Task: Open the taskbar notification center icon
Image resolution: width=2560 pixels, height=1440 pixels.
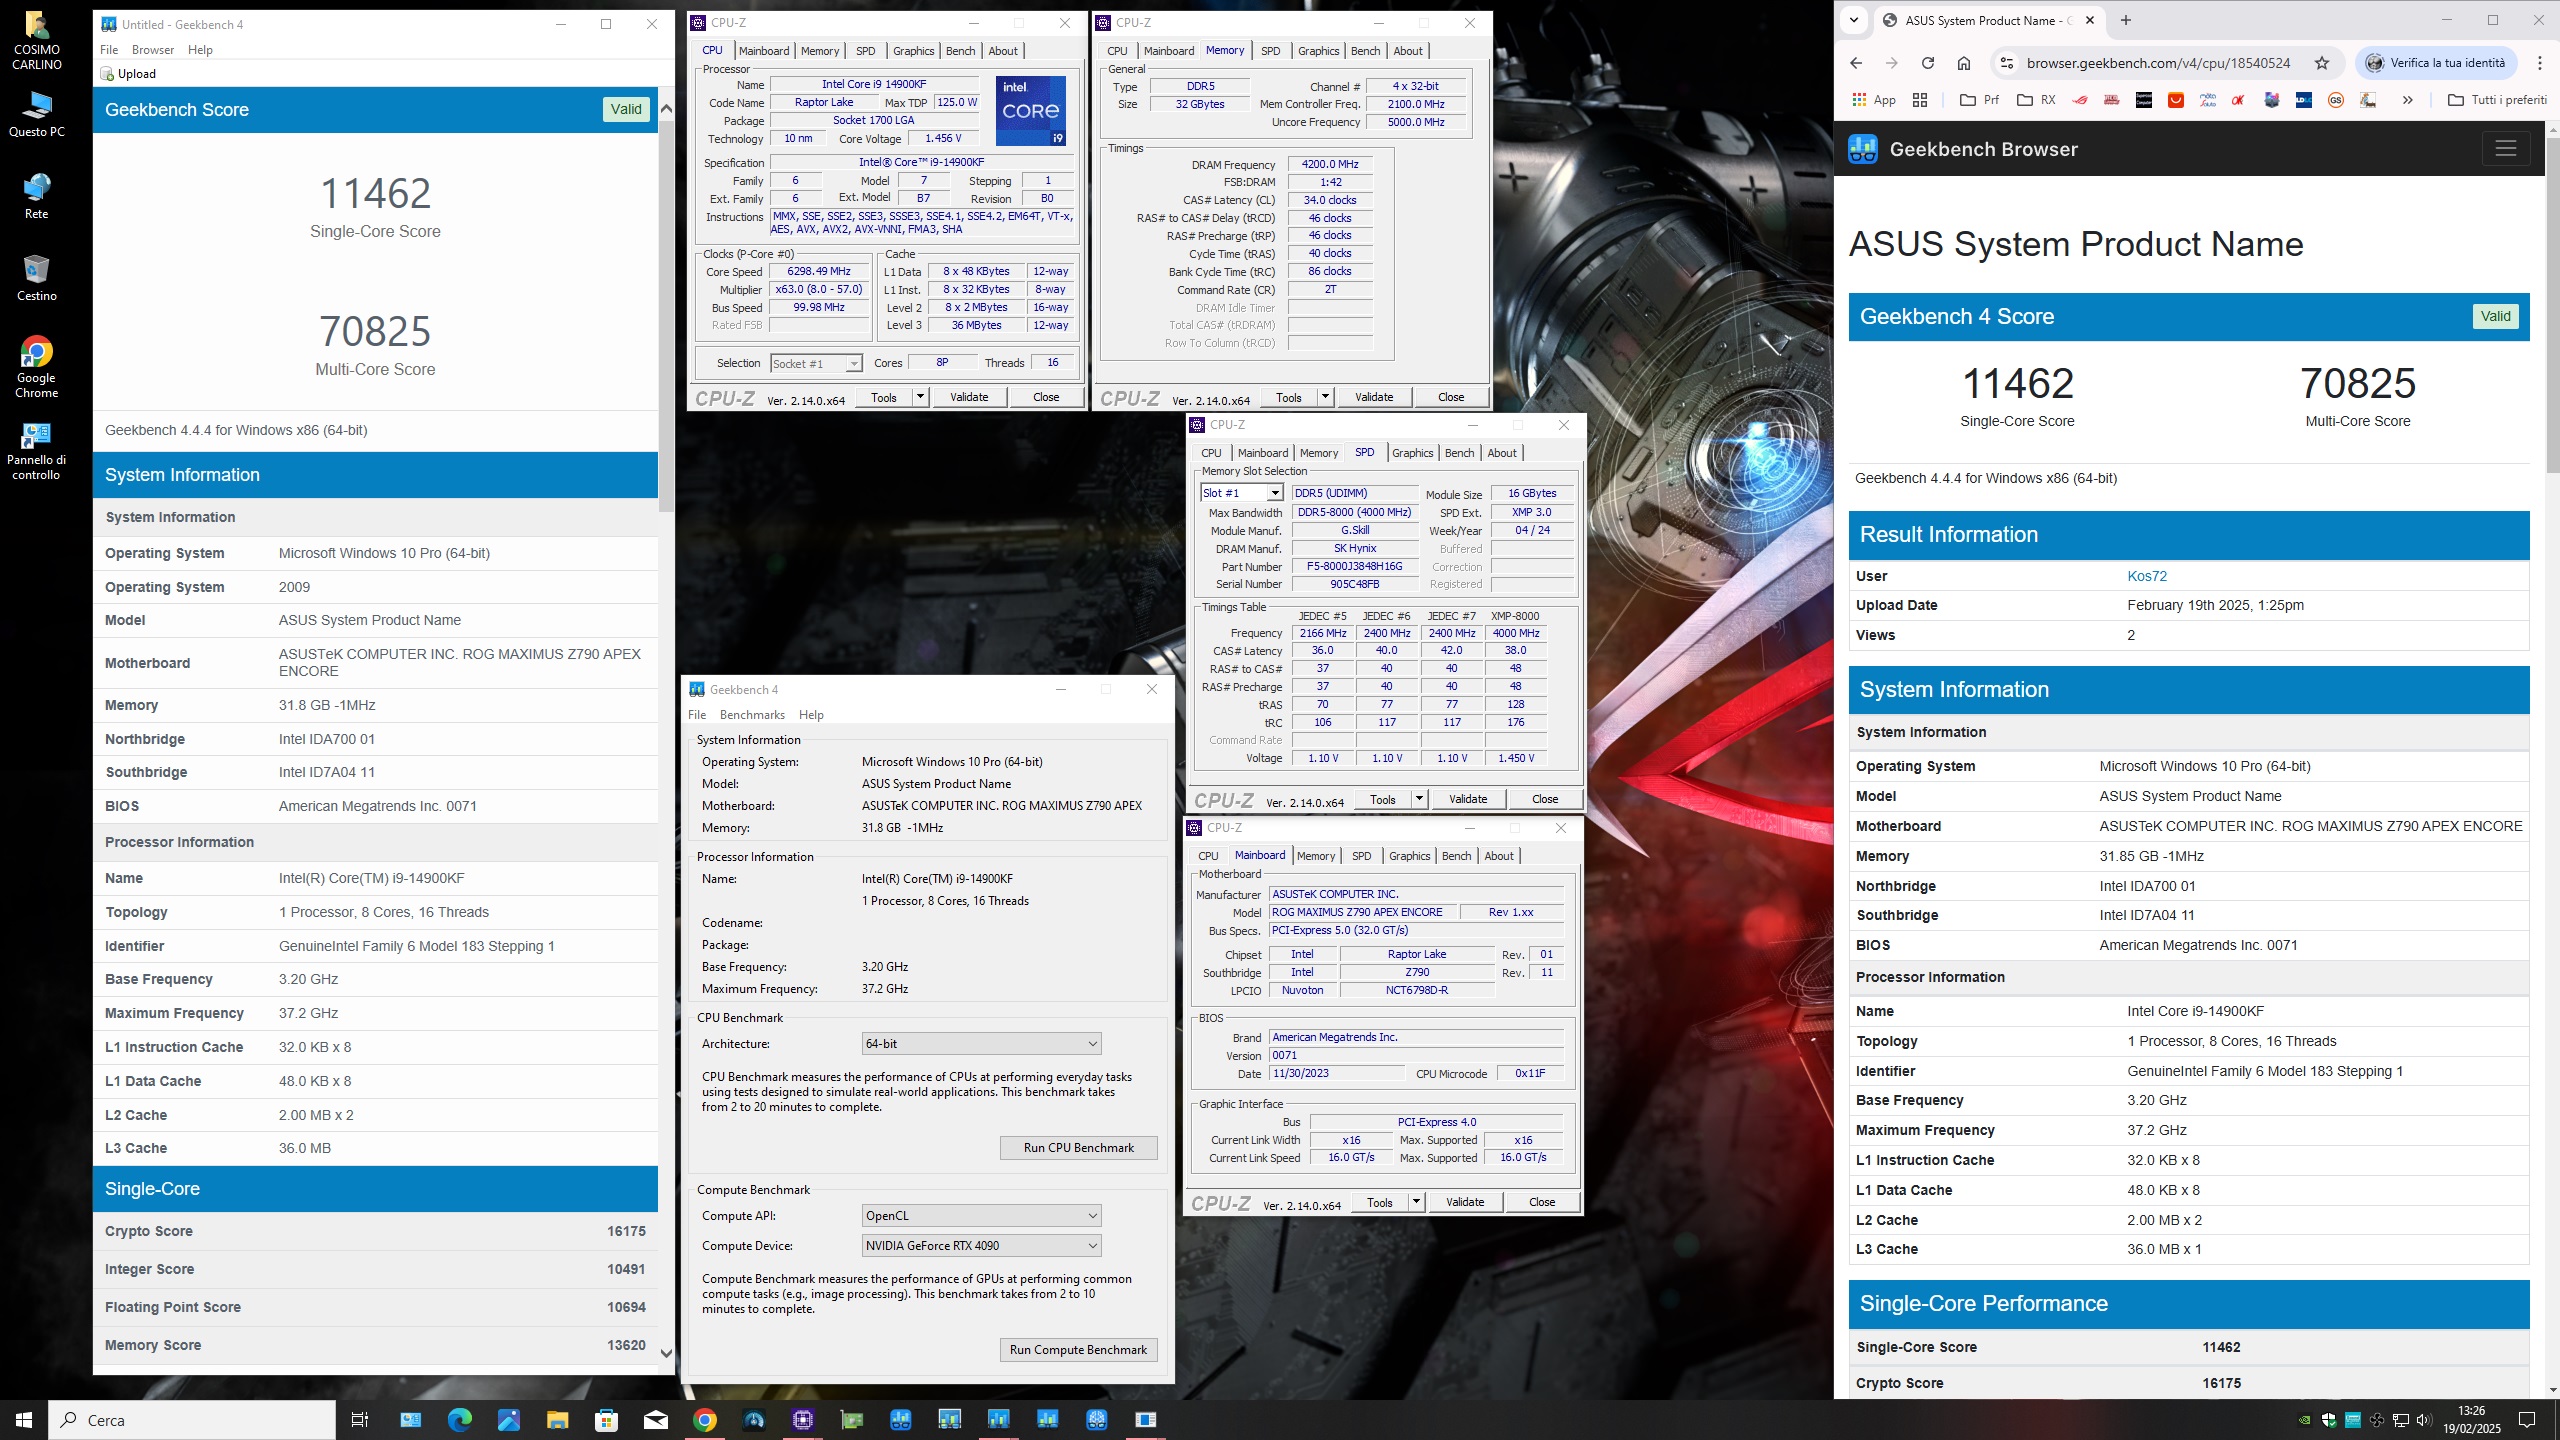Action: click(2527, 1420)
